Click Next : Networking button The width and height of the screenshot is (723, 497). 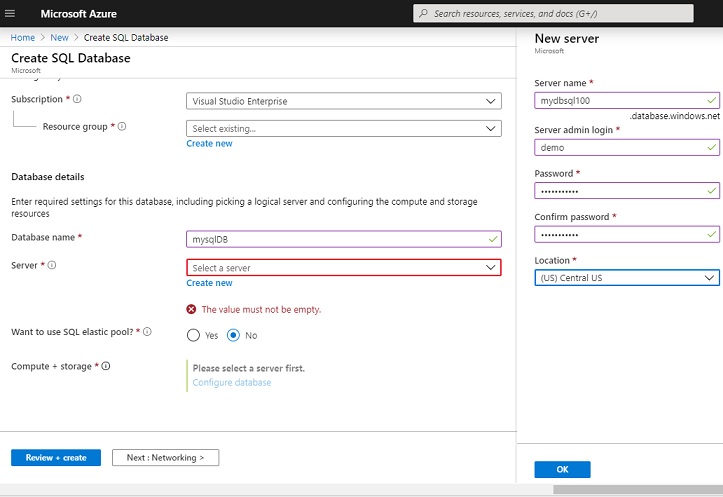166,458
